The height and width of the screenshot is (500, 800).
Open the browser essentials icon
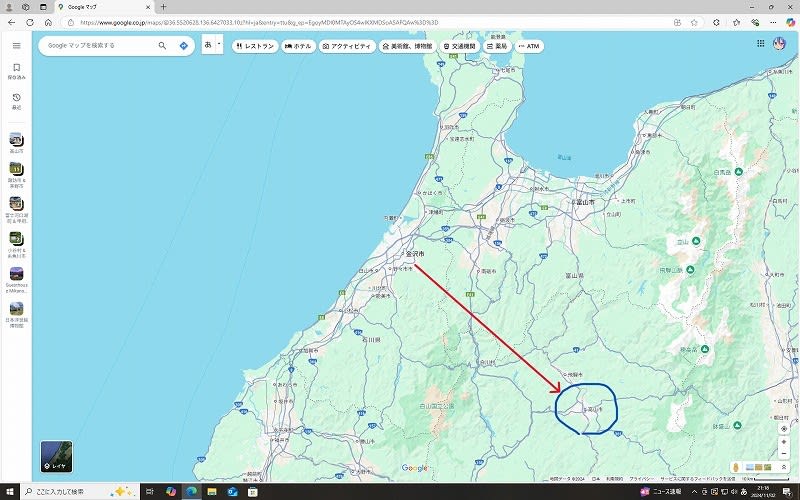(755, 22)
